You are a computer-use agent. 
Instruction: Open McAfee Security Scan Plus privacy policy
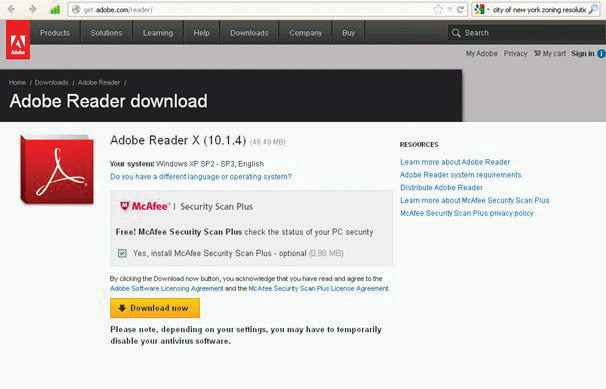pos(466,213)
